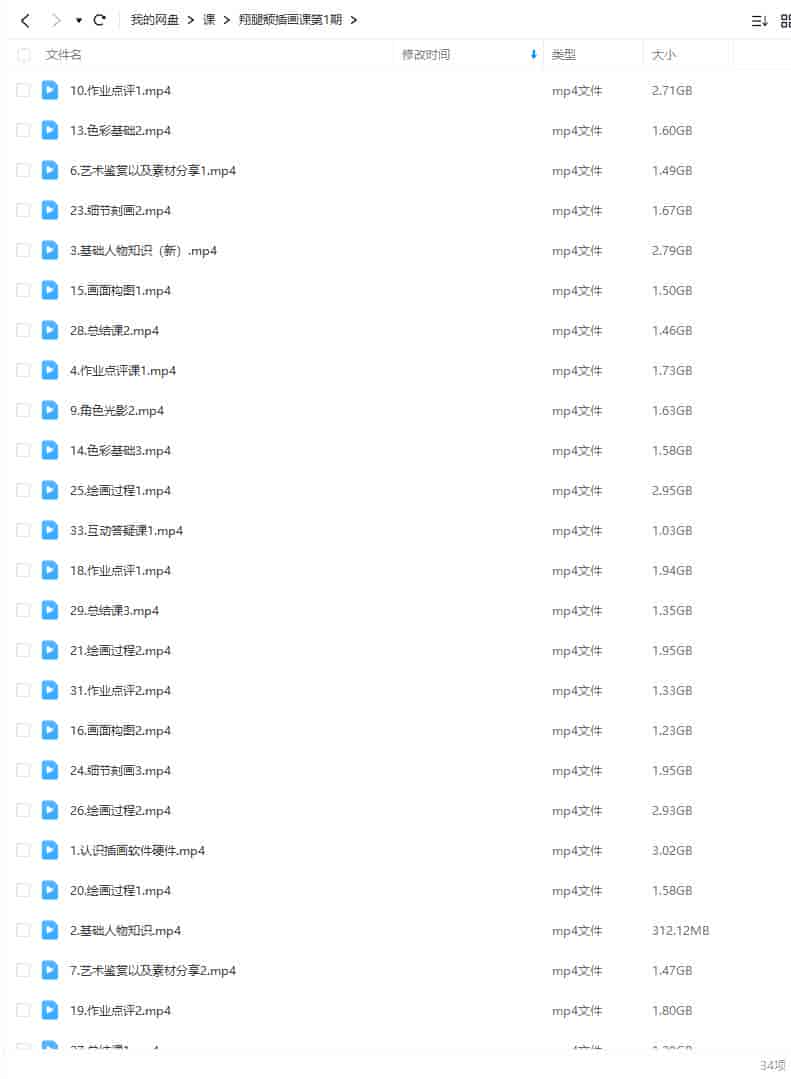
Task: Expand chevron after 翔翮颓插画课第1期 breadcrumb
Action: pyautogui.click(x=353, y=20)
